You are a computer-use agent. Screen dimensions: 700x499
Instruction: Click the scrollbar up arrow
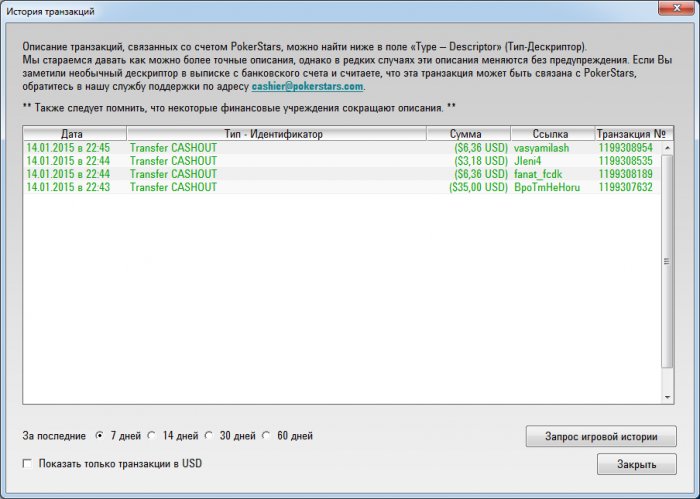(667, 148)
